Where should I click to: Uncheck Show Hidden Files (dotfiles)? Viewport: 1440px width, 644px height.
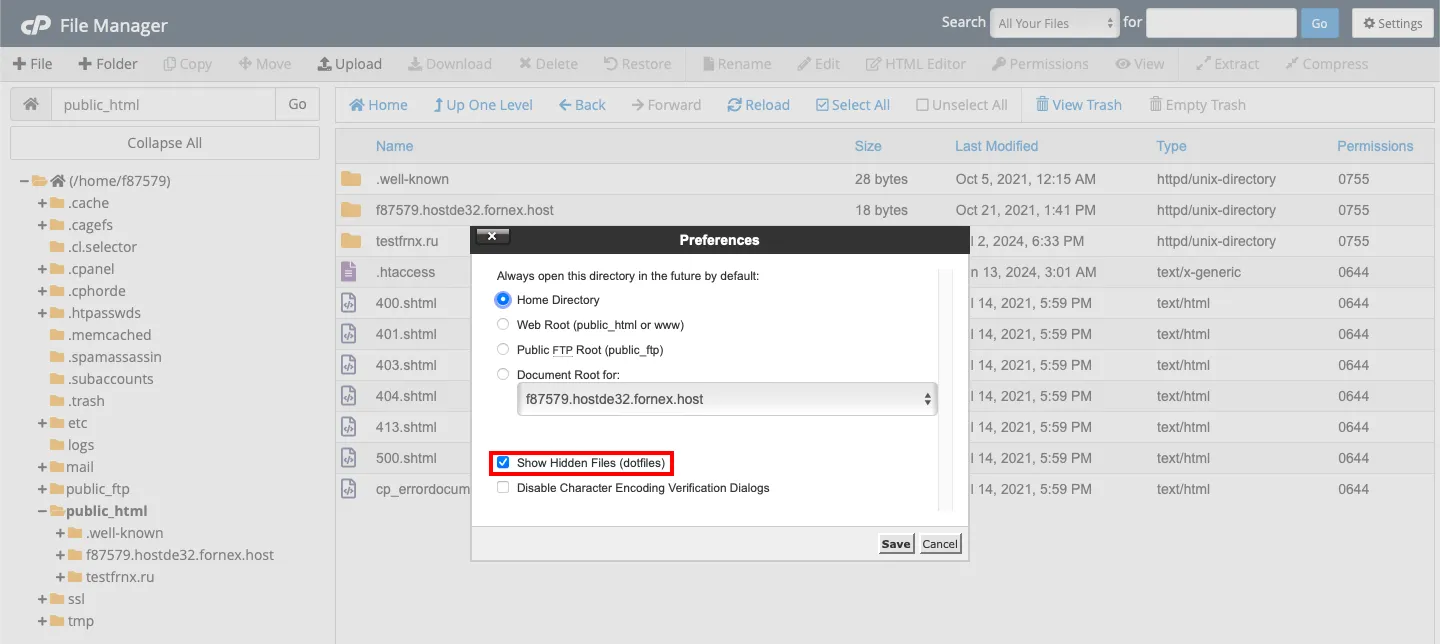503,463
